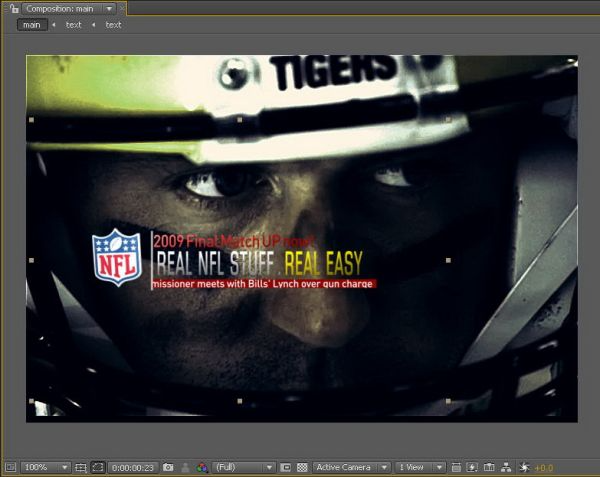Open the Composition: main tab dropdown arrow

[109, 8]
